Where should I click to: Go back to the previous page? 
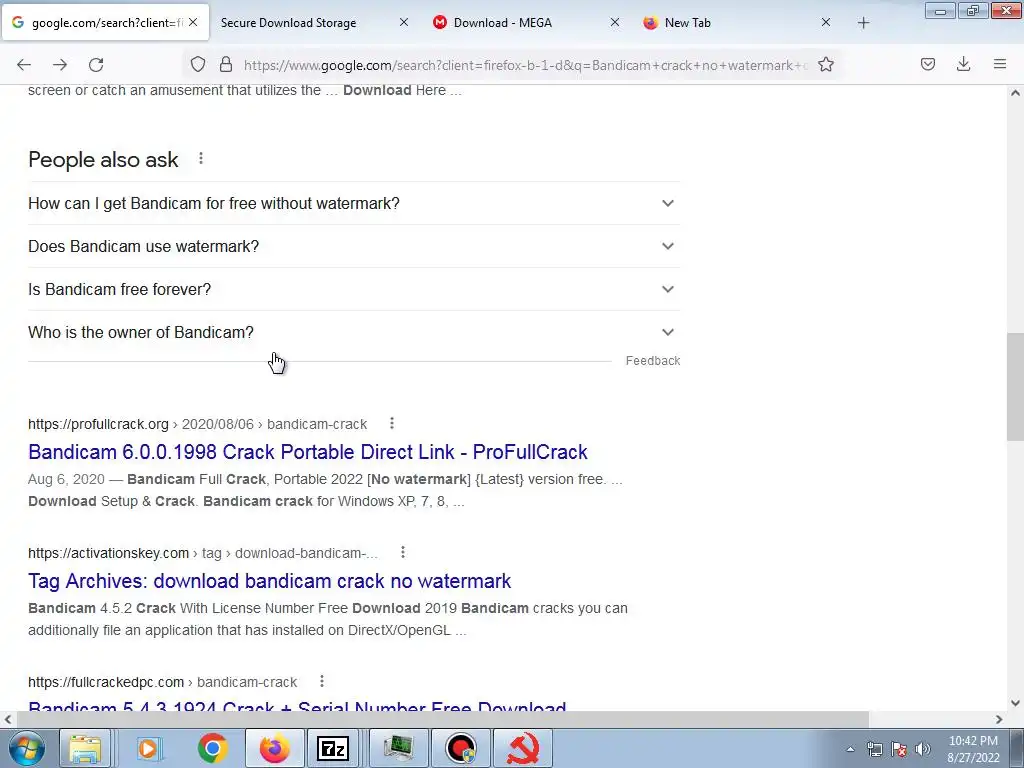tap(24, 65)
